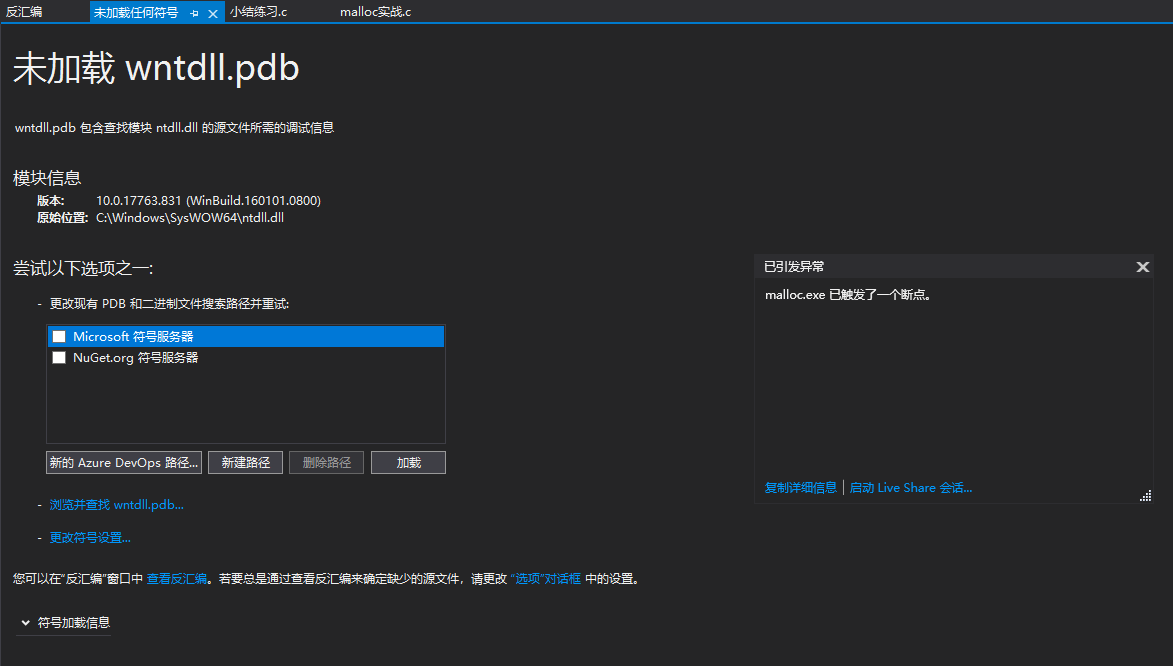Image resolution: width=1173 pixels, height=666 pixels.
Task: Open the malloc实战.c tab
Action: click(376, 12)
